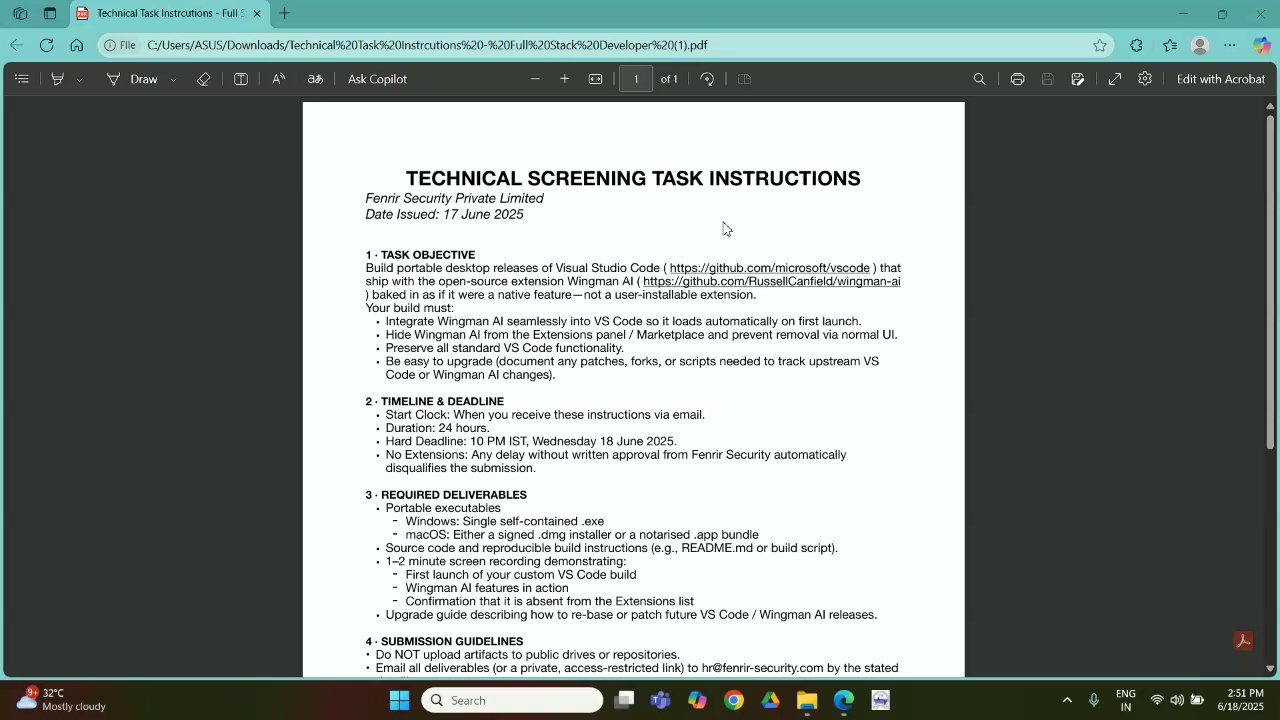Zoom out the PDF page

click(535, 79)
